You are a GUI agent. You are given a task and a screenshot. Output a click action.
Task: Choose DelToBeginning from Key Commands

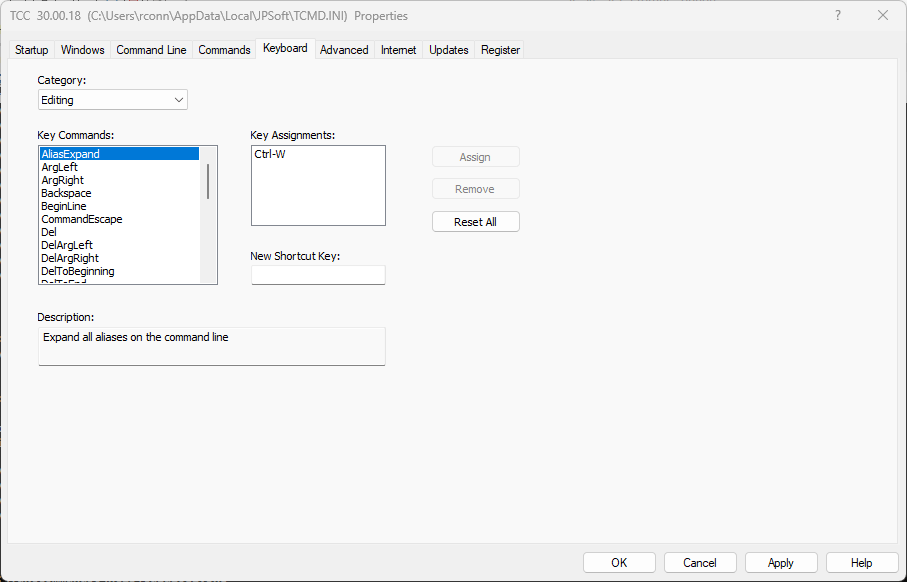pyautogui.click(x=119, y=271)
